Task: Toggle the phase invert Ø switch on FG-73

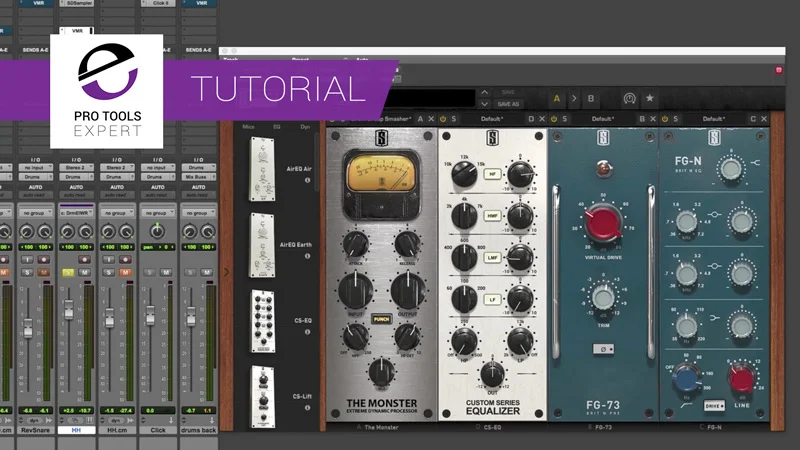Action: (x=604, y=349)
